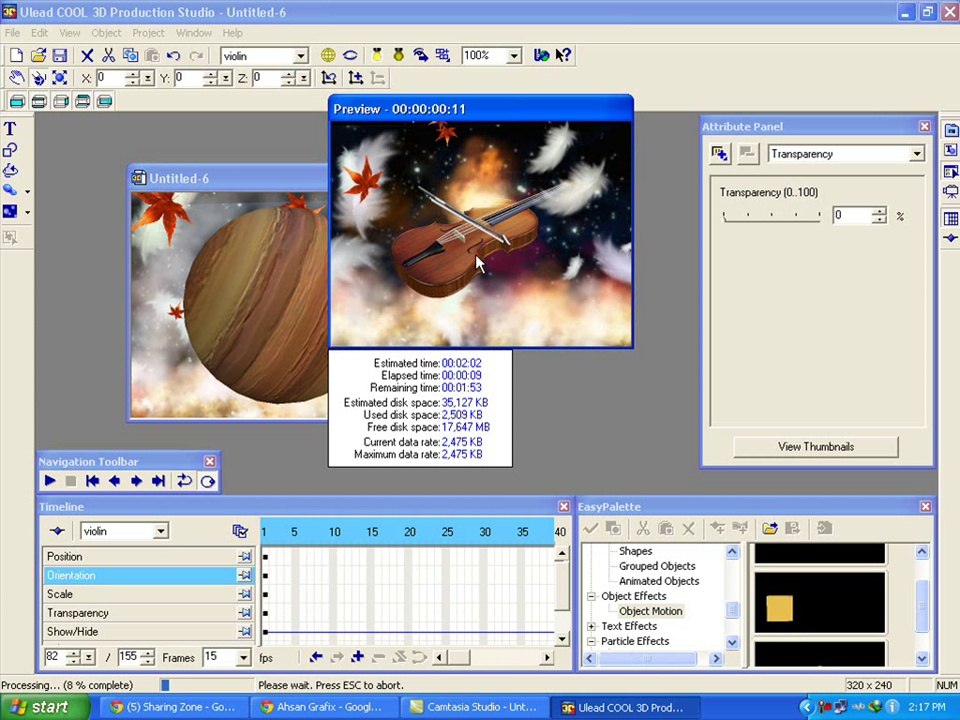The width and height of the screenshot is (960, 720).
Task: Expand the Text Effects tree node
Action: tap(591, 626)
